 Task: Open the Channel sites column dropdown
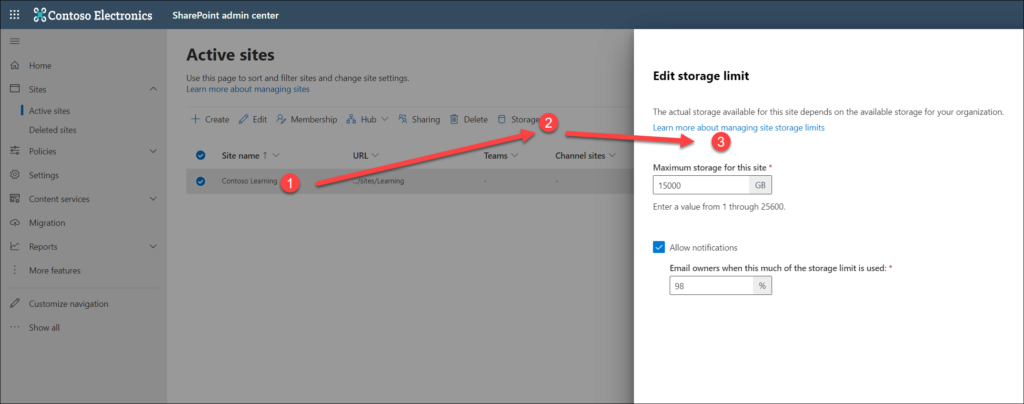click(613, 156)
